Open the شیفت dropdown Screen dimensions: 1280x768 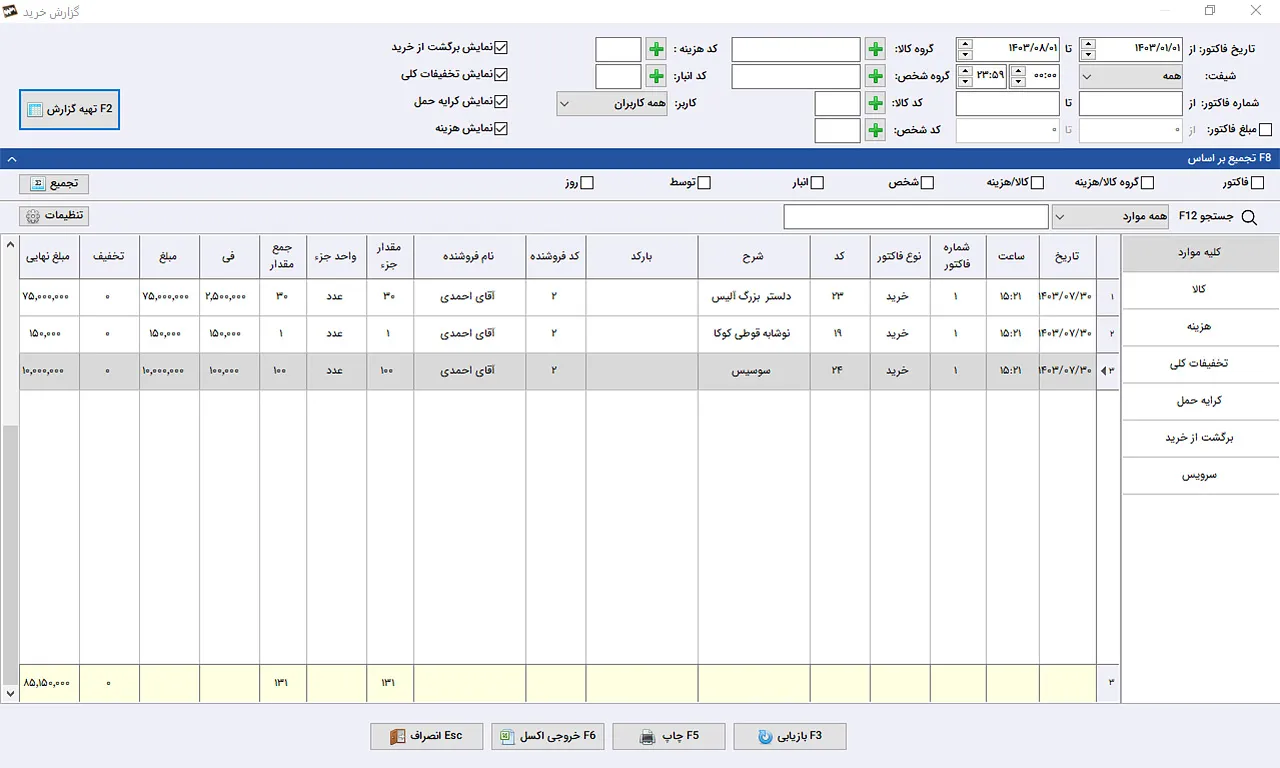(x=1131, y=77)
